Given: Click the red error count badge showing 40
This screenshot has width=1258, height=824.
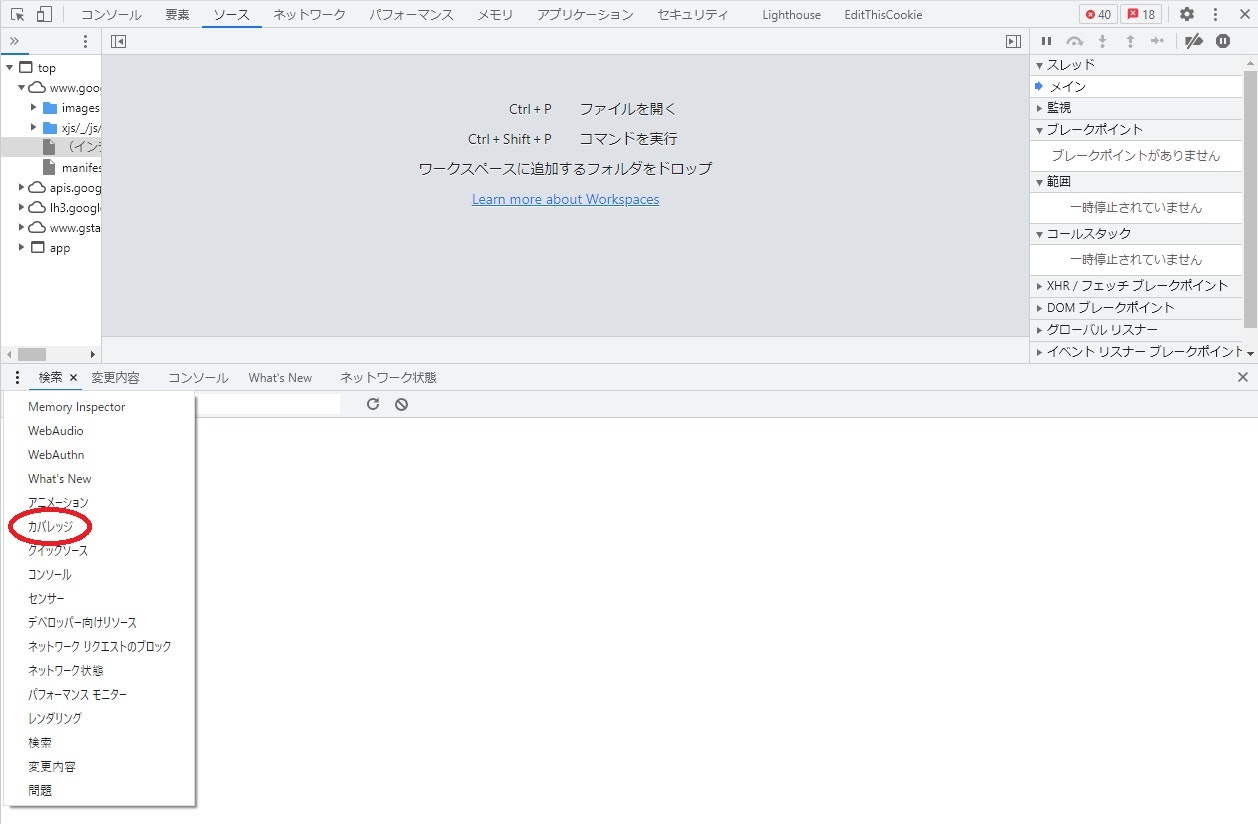Looking at the screenshot, I should point(1098,14).
